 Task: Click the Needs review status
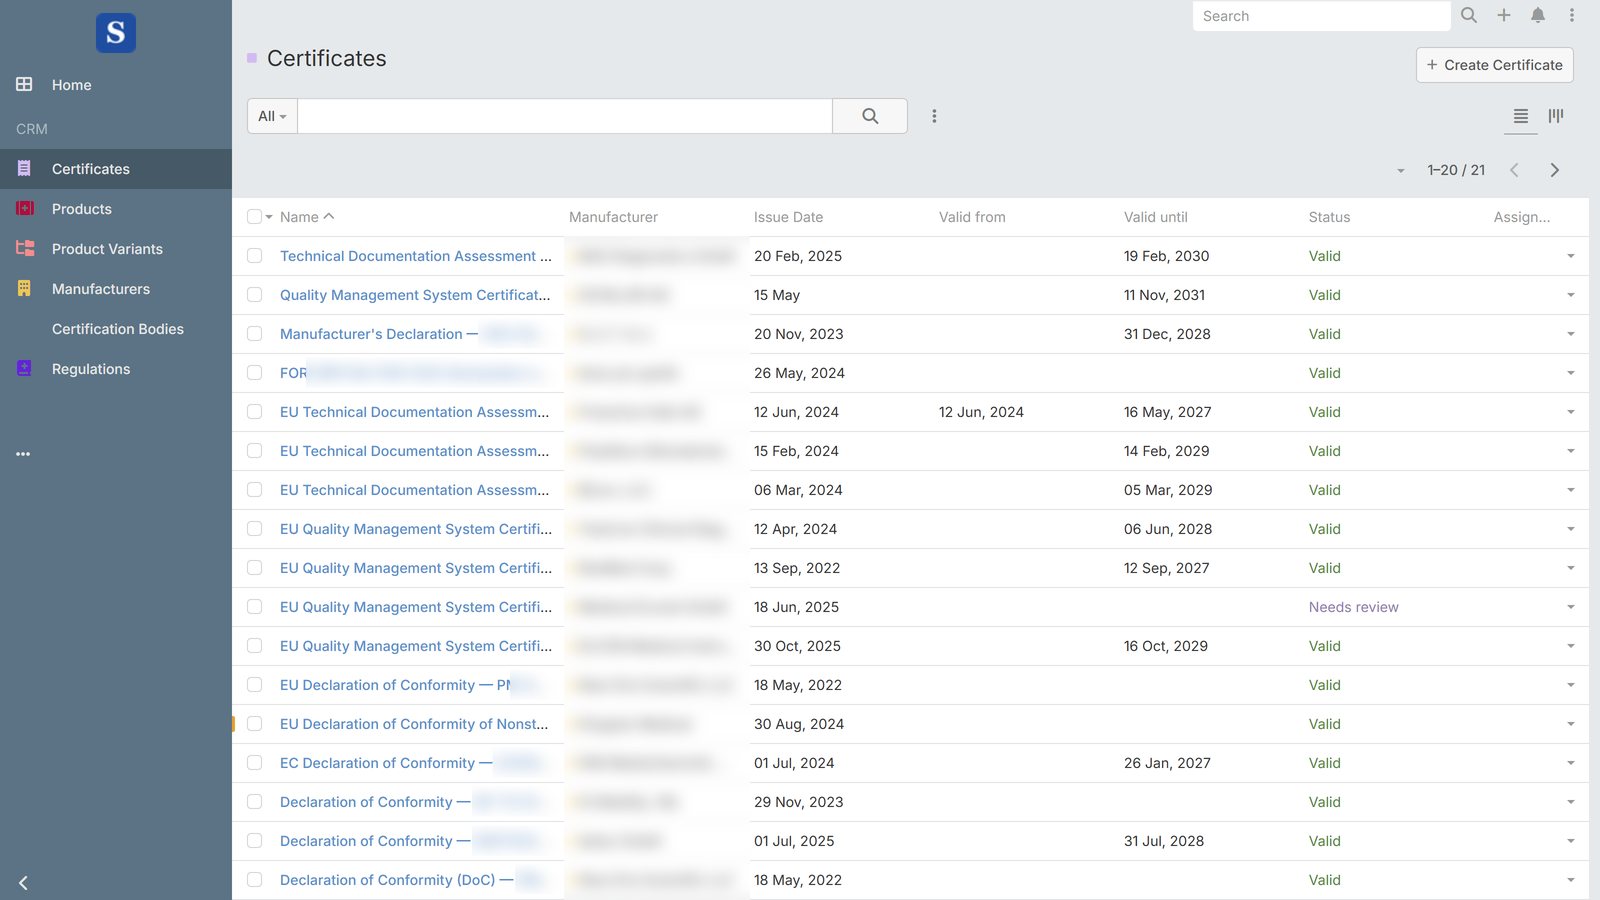click(x=1353, y=607)
